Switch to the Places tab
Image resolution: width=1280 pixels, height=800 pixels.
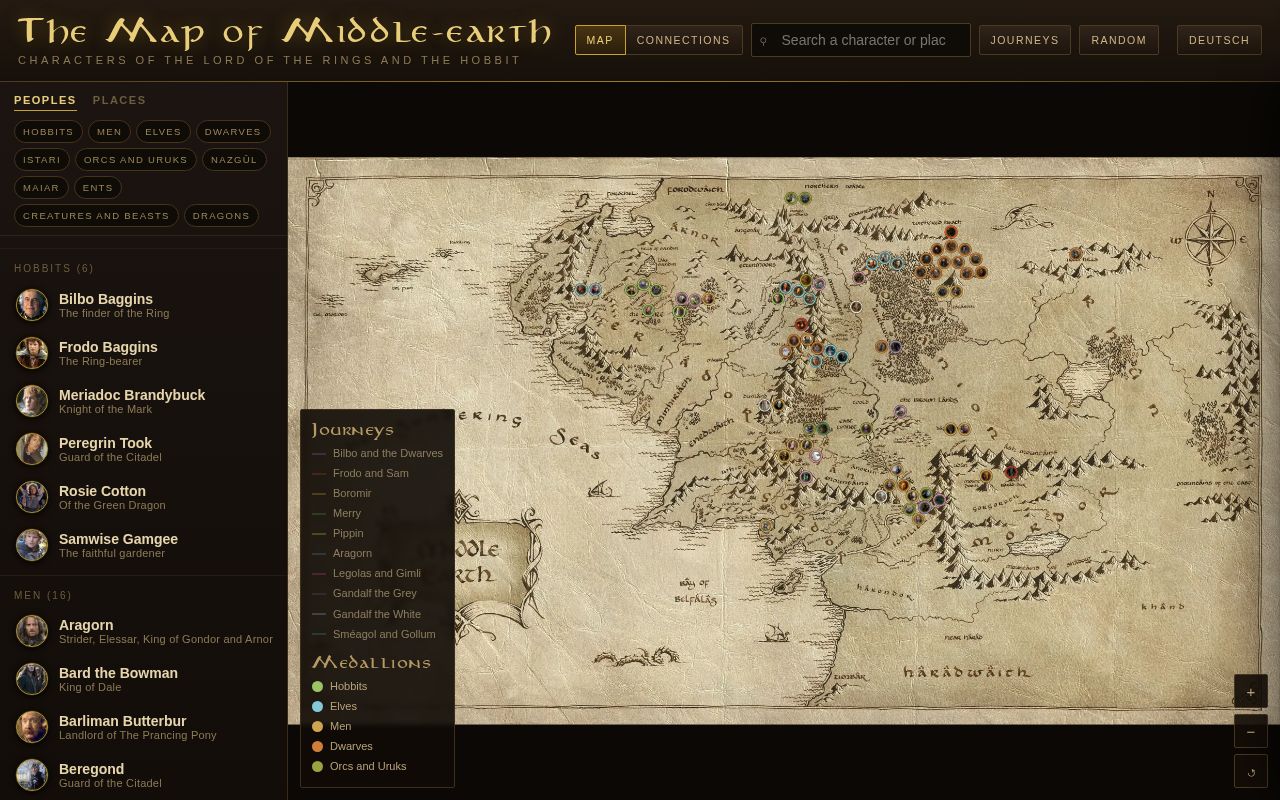pos(119,100)
